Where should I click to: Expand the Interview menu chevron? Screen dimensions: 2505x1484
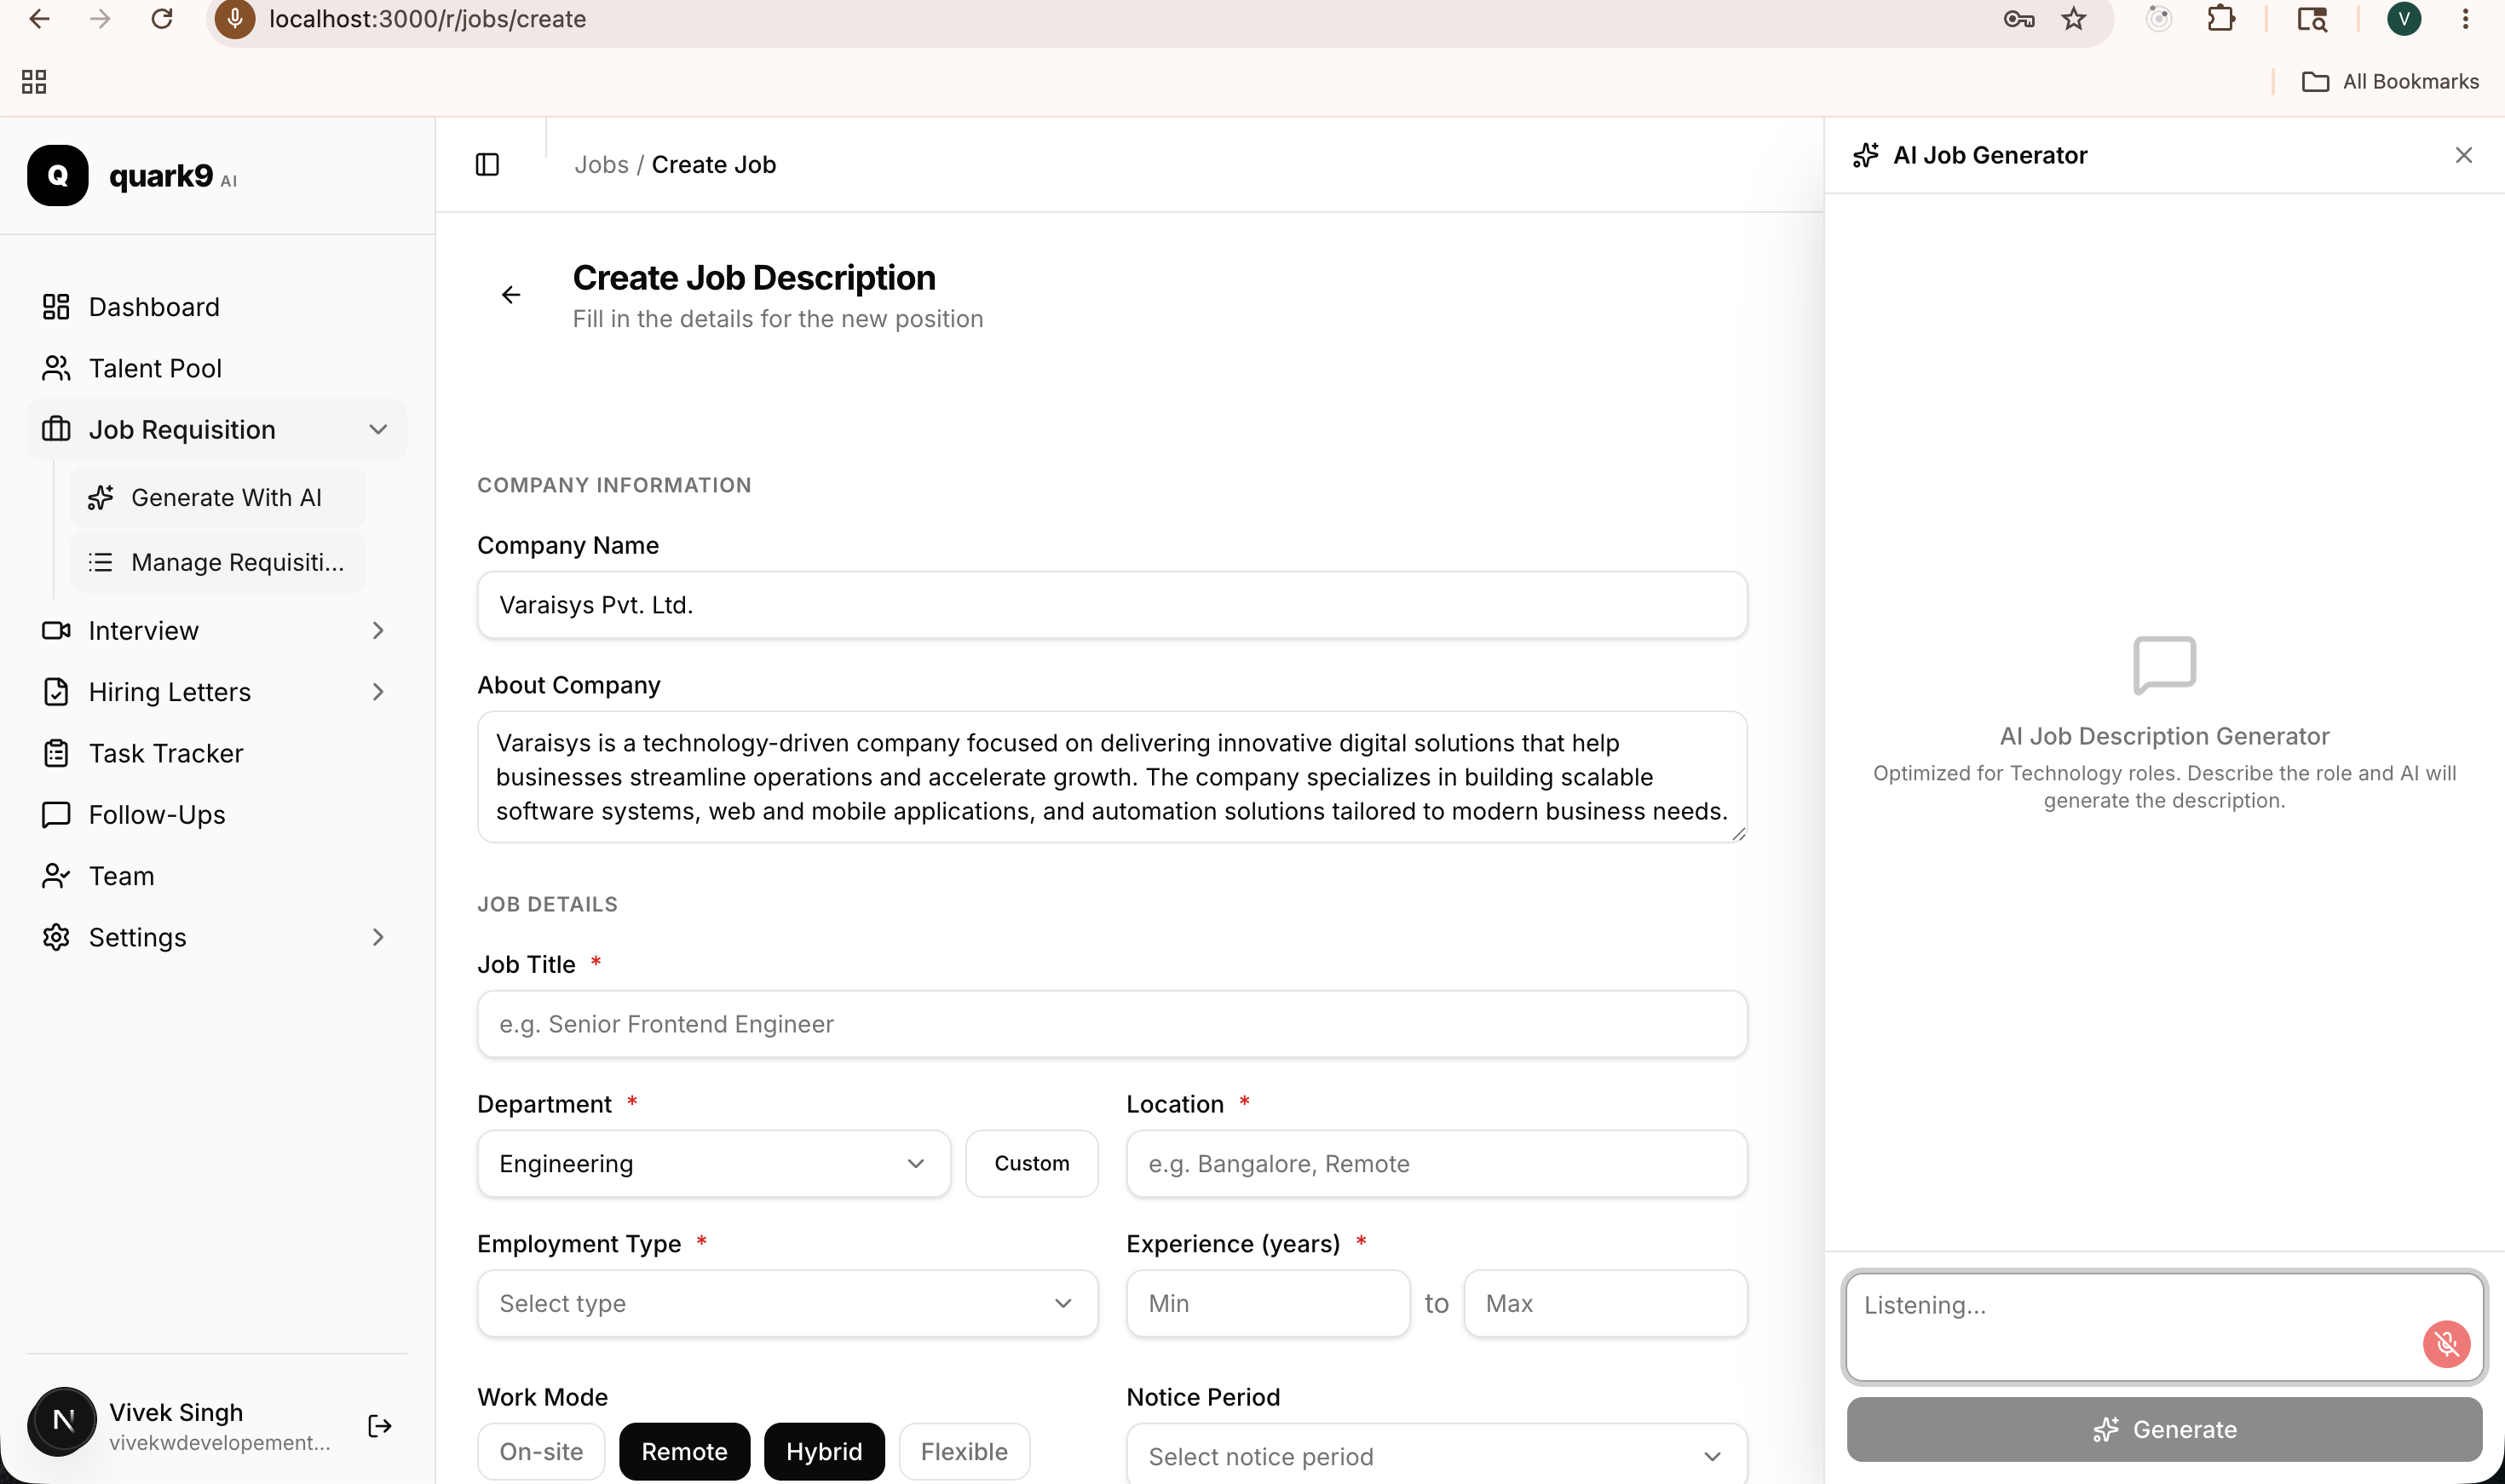378,631
